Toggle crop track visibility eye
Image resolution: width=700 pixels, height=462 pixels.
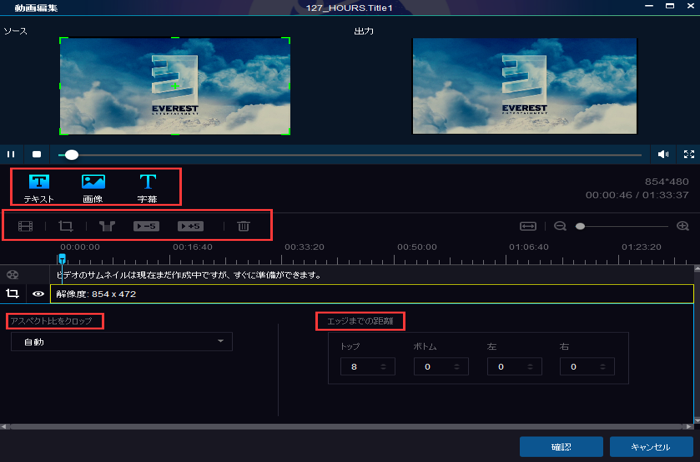coord(38,294)
